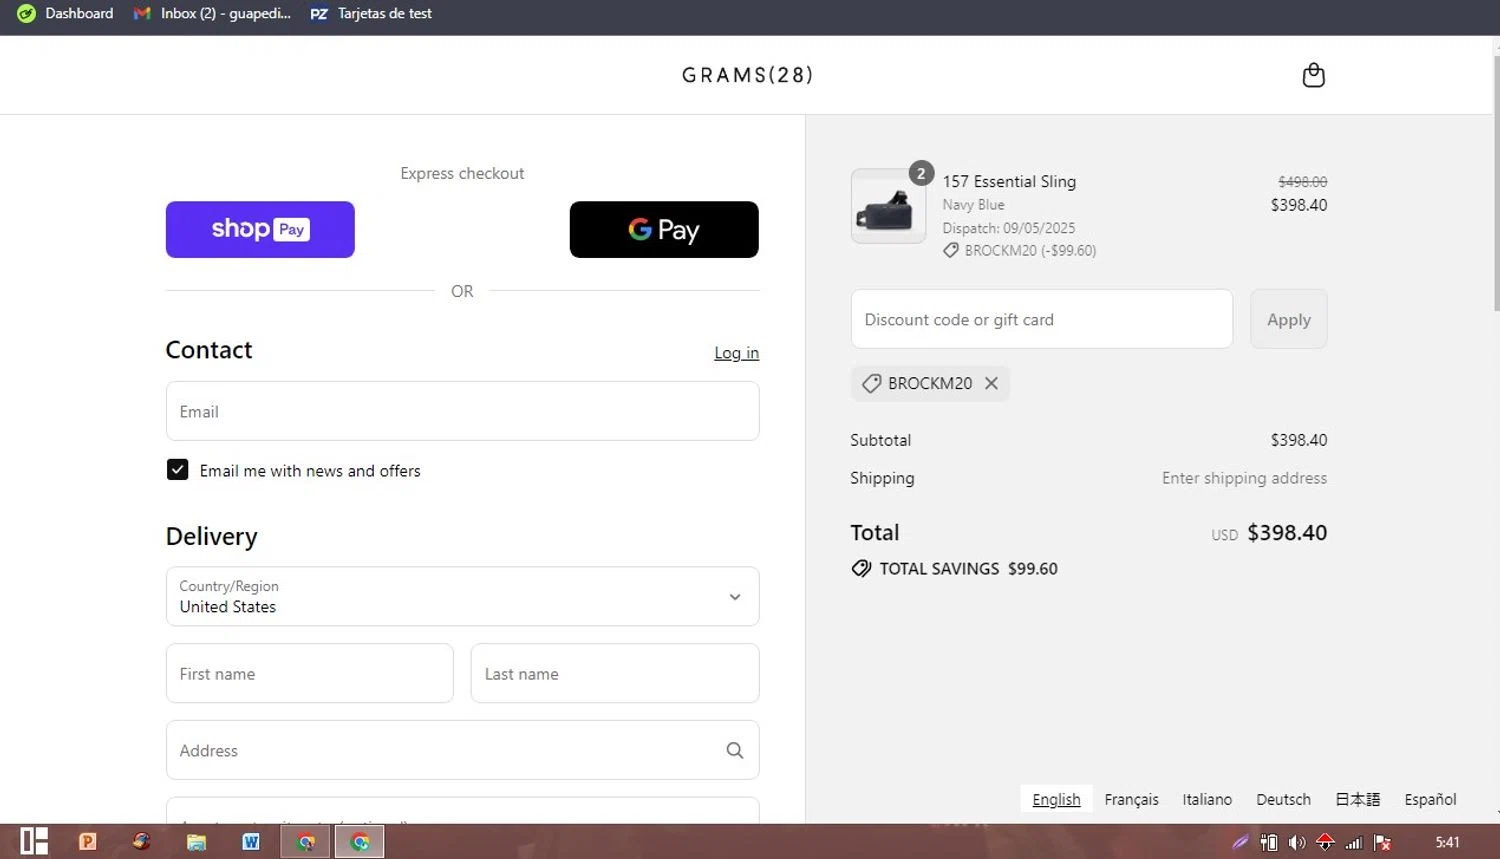Image resolution: width=1500 pixels, height=859 pixels.
Task: Switch language to Japanese
Action: coord(1357,799)
